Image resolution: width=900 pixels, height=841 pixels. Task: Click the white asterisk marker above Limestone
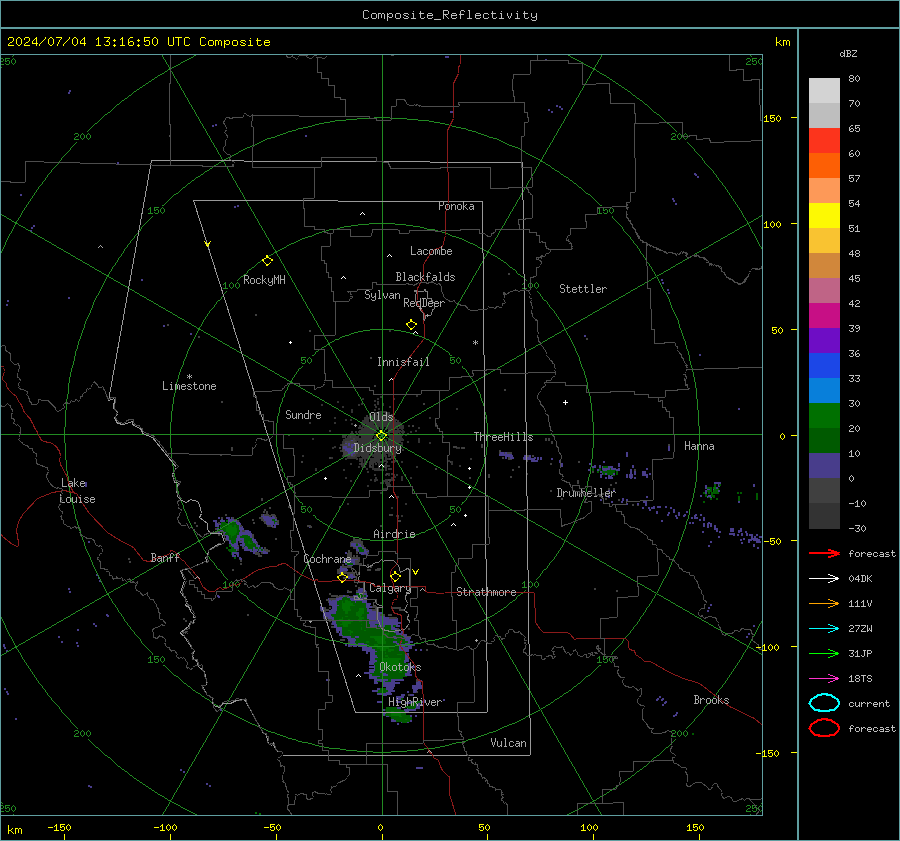pos(189,377)
